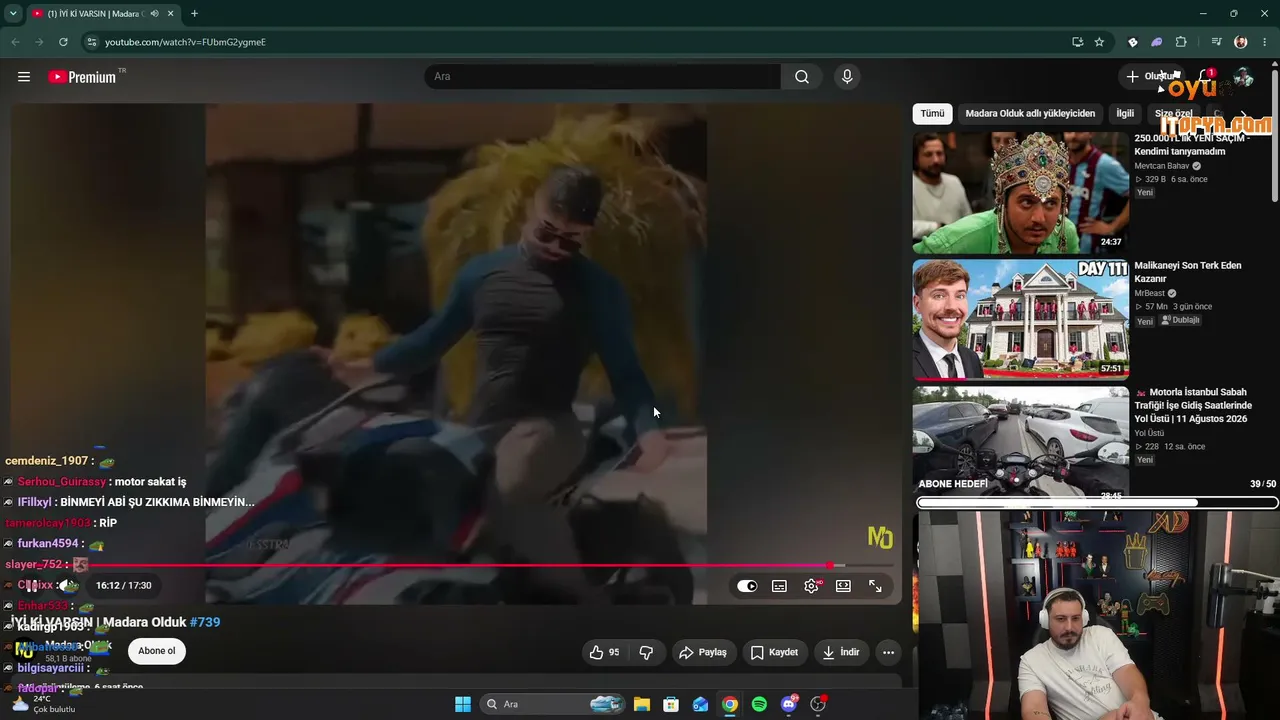
Task: Open a new Chrome tab
Action: [x=194, y=14]
